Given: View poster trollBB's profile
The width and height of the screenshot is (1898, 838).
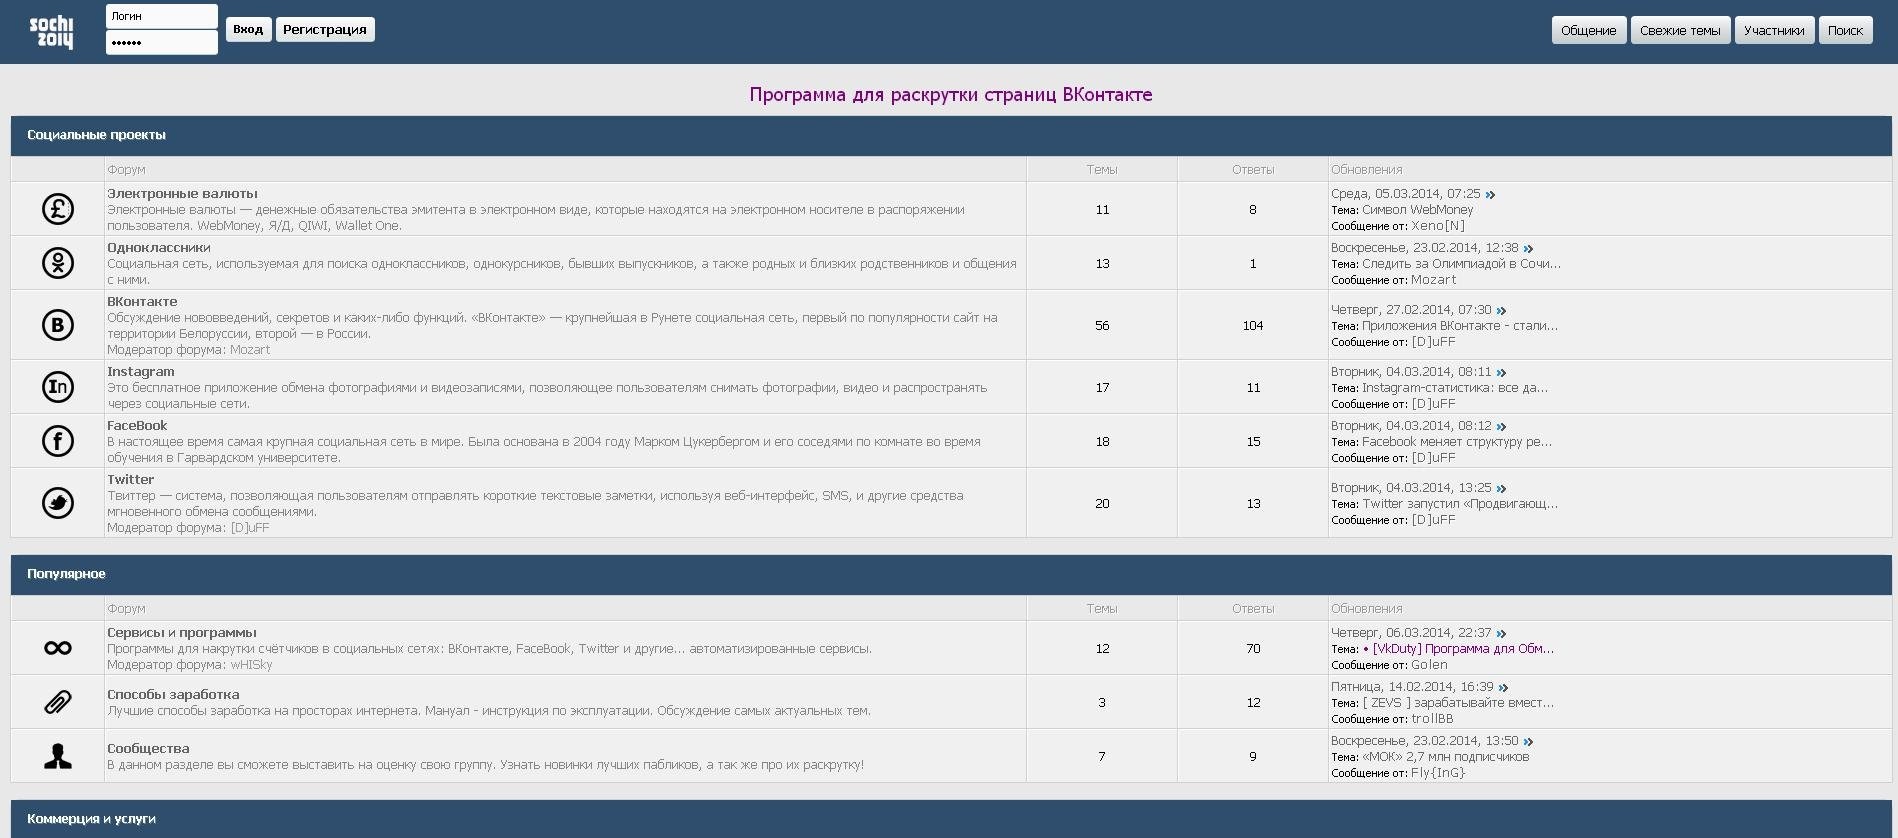Looking at the screenshot, I should [x=1432, y=719].
